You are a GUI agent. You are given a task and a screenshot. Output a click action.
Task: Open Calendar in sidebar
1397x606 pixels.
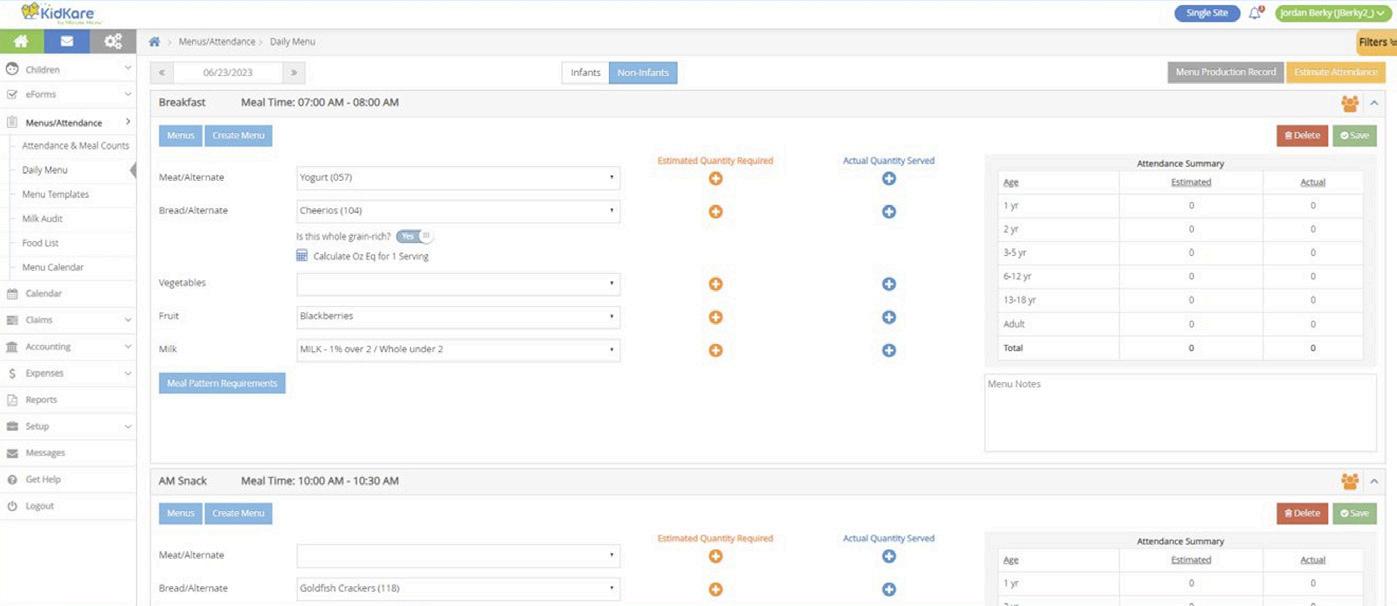(x=68, y=294)
